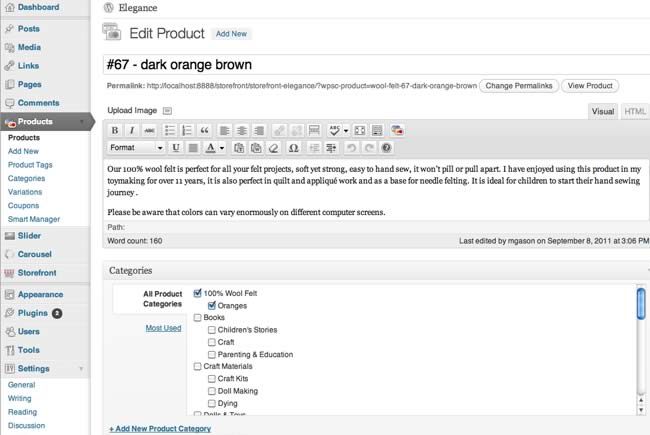
Task: Check the Books category checkbox
Action: tap(197, 318)
